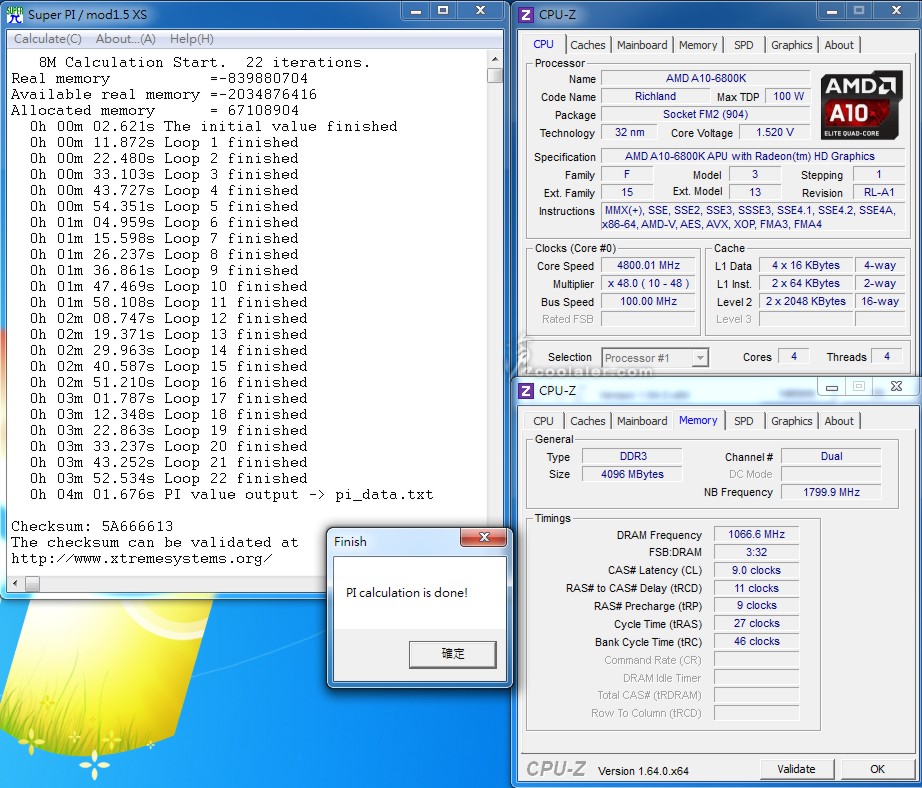Click the Dual channel value
Image resolution: width=922 pixels, height=788 pixels.
coord(831,456)
